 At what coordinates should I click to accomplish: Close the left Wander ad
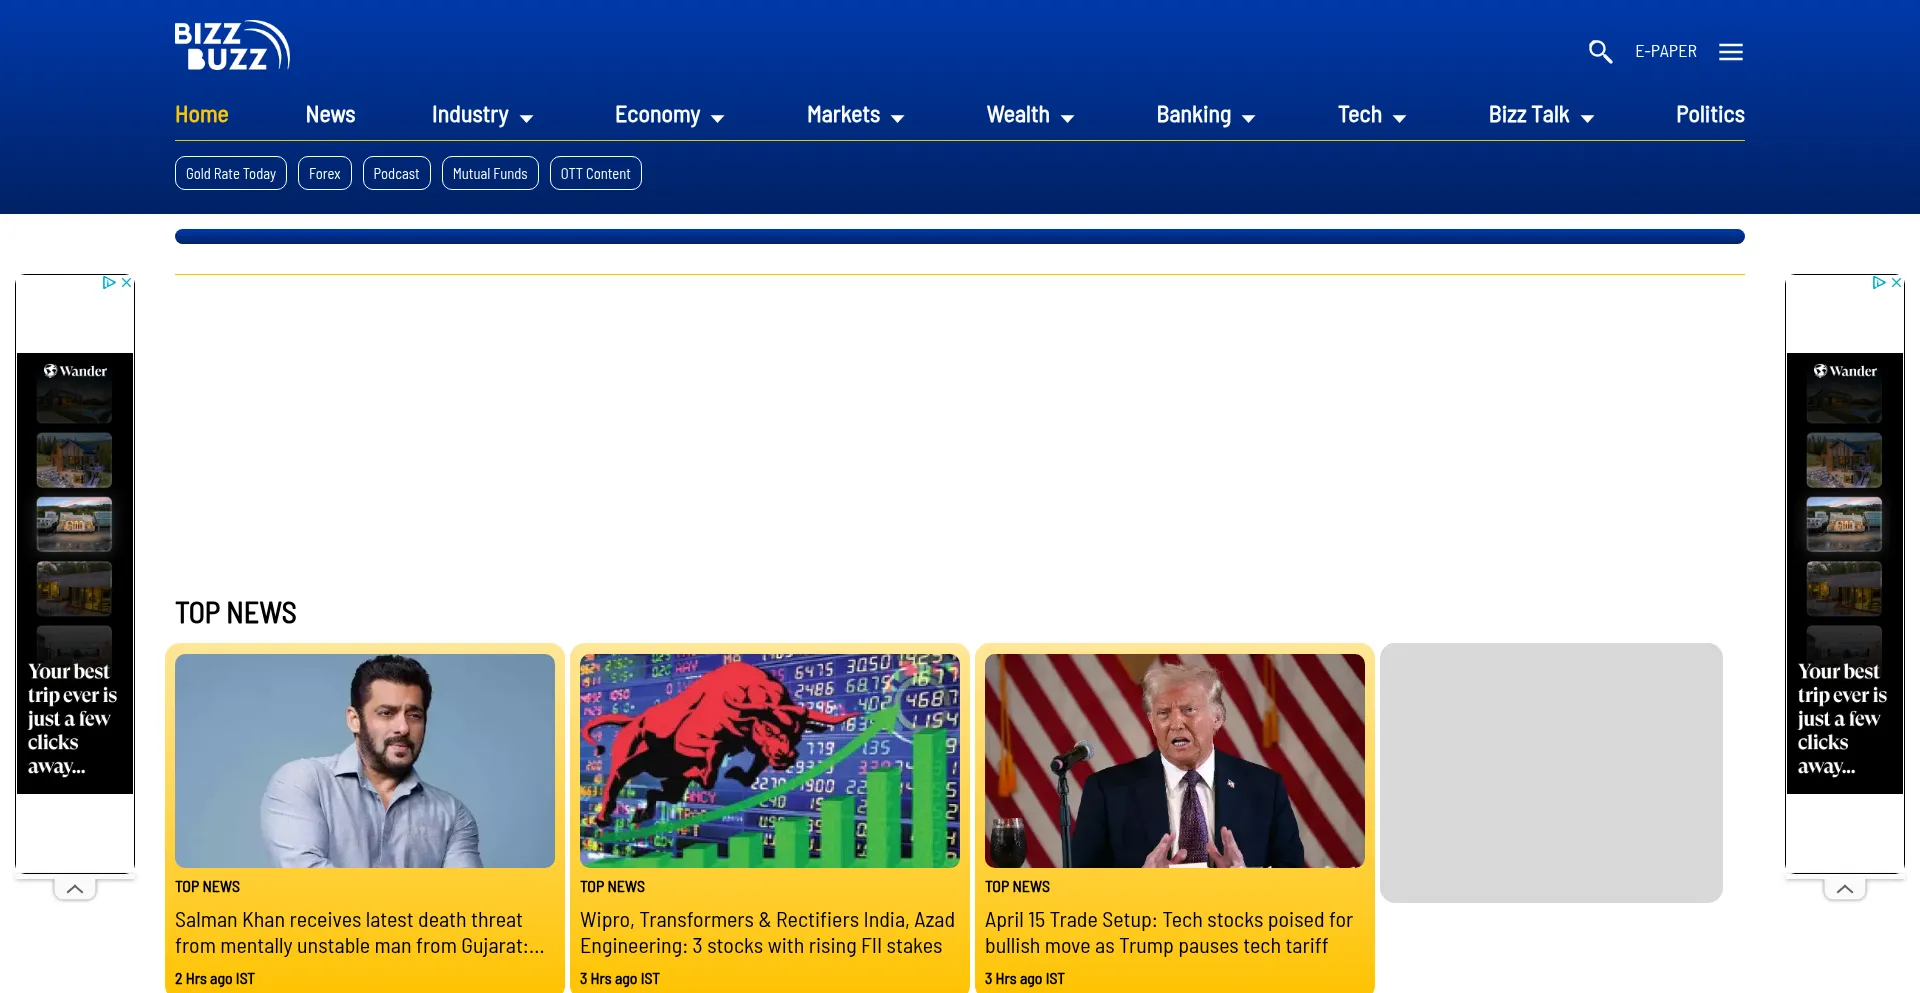click(126, 283)
